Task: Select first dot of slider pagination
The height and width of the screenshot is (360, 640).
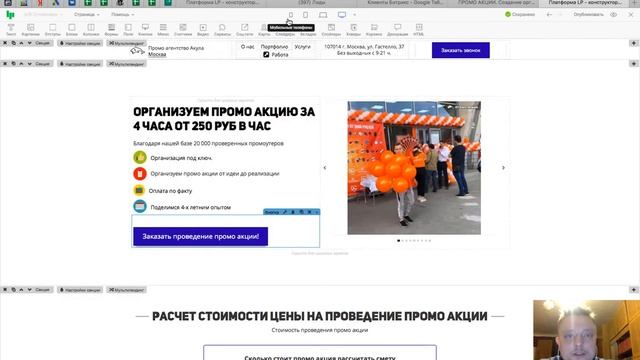Action: click(x=398, y=241)
